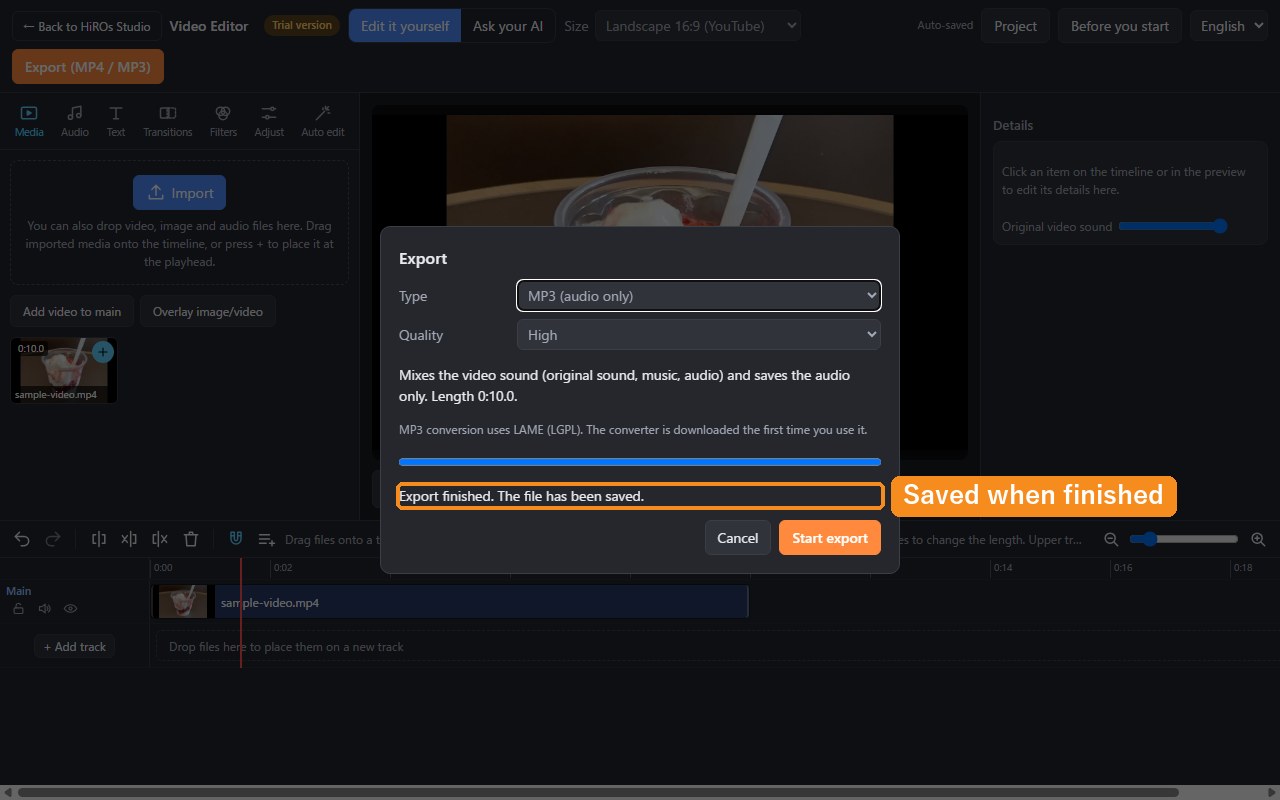Screen dimensions: 1280x800
Task: Click Add video to main
Action: click(x=72, y=312)
